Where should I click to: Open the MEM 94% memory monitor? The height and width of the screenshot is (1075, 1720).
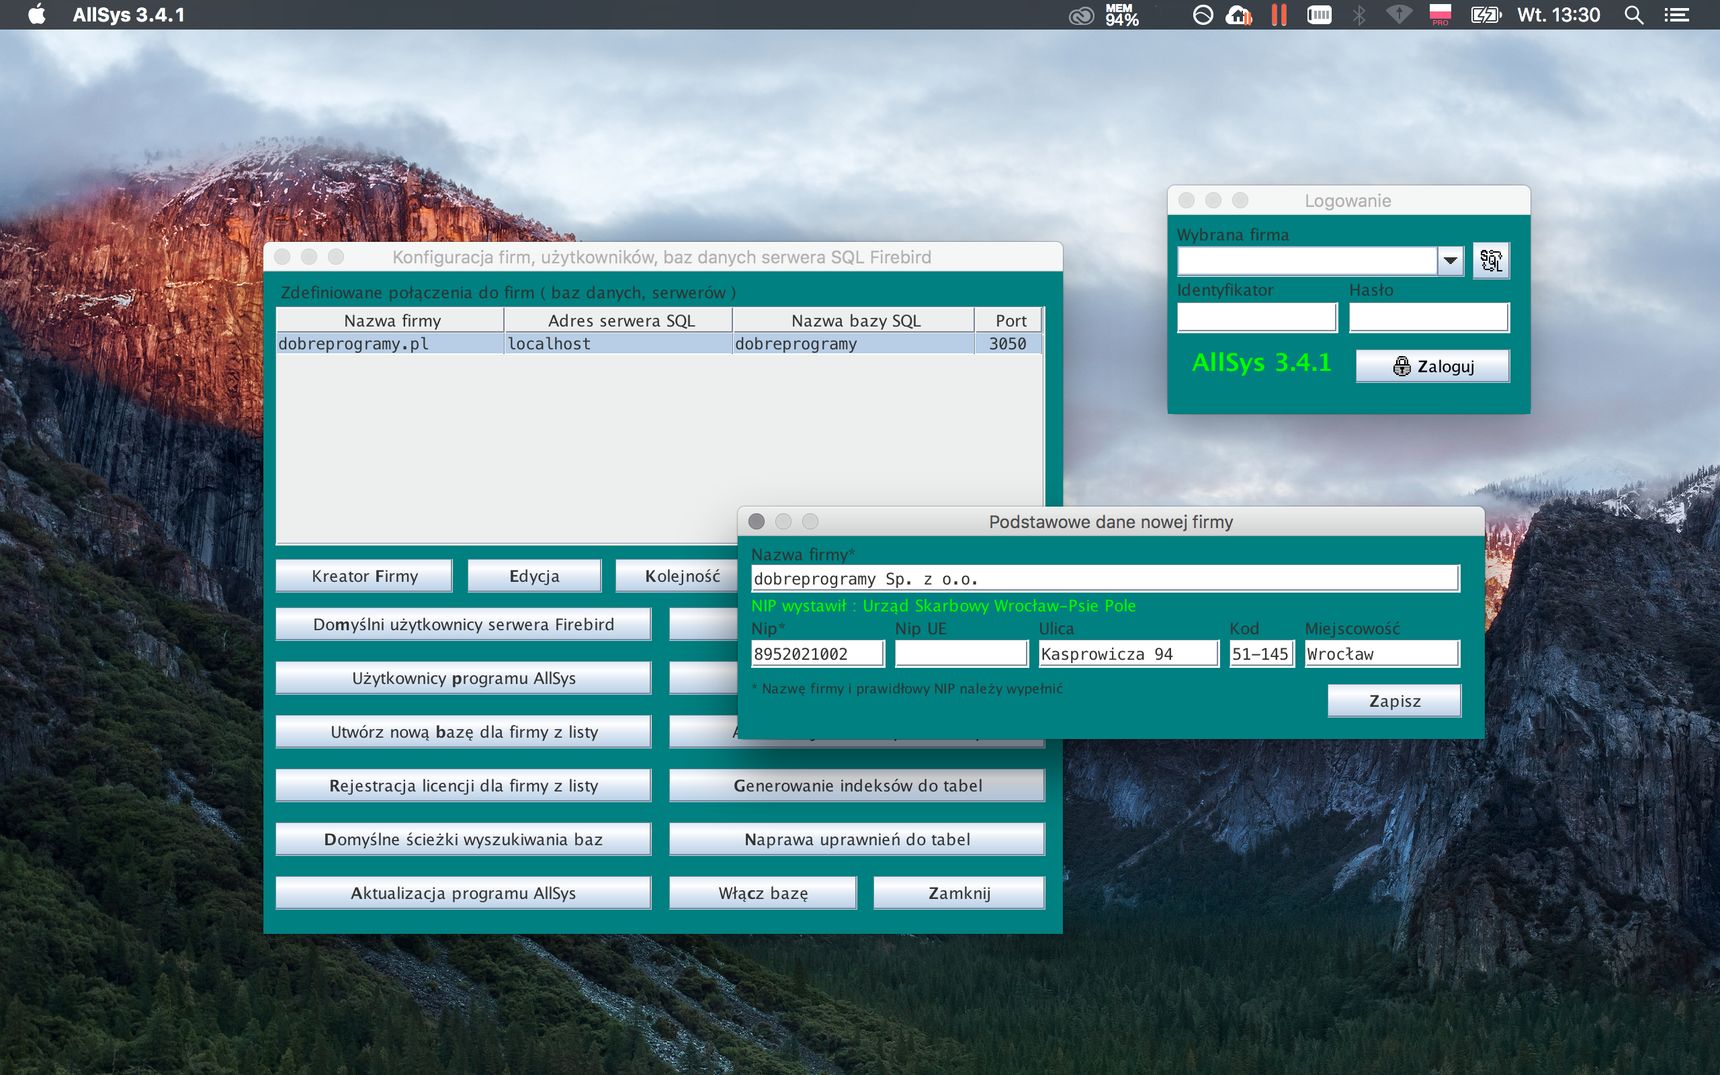[x=1121, y=14]
